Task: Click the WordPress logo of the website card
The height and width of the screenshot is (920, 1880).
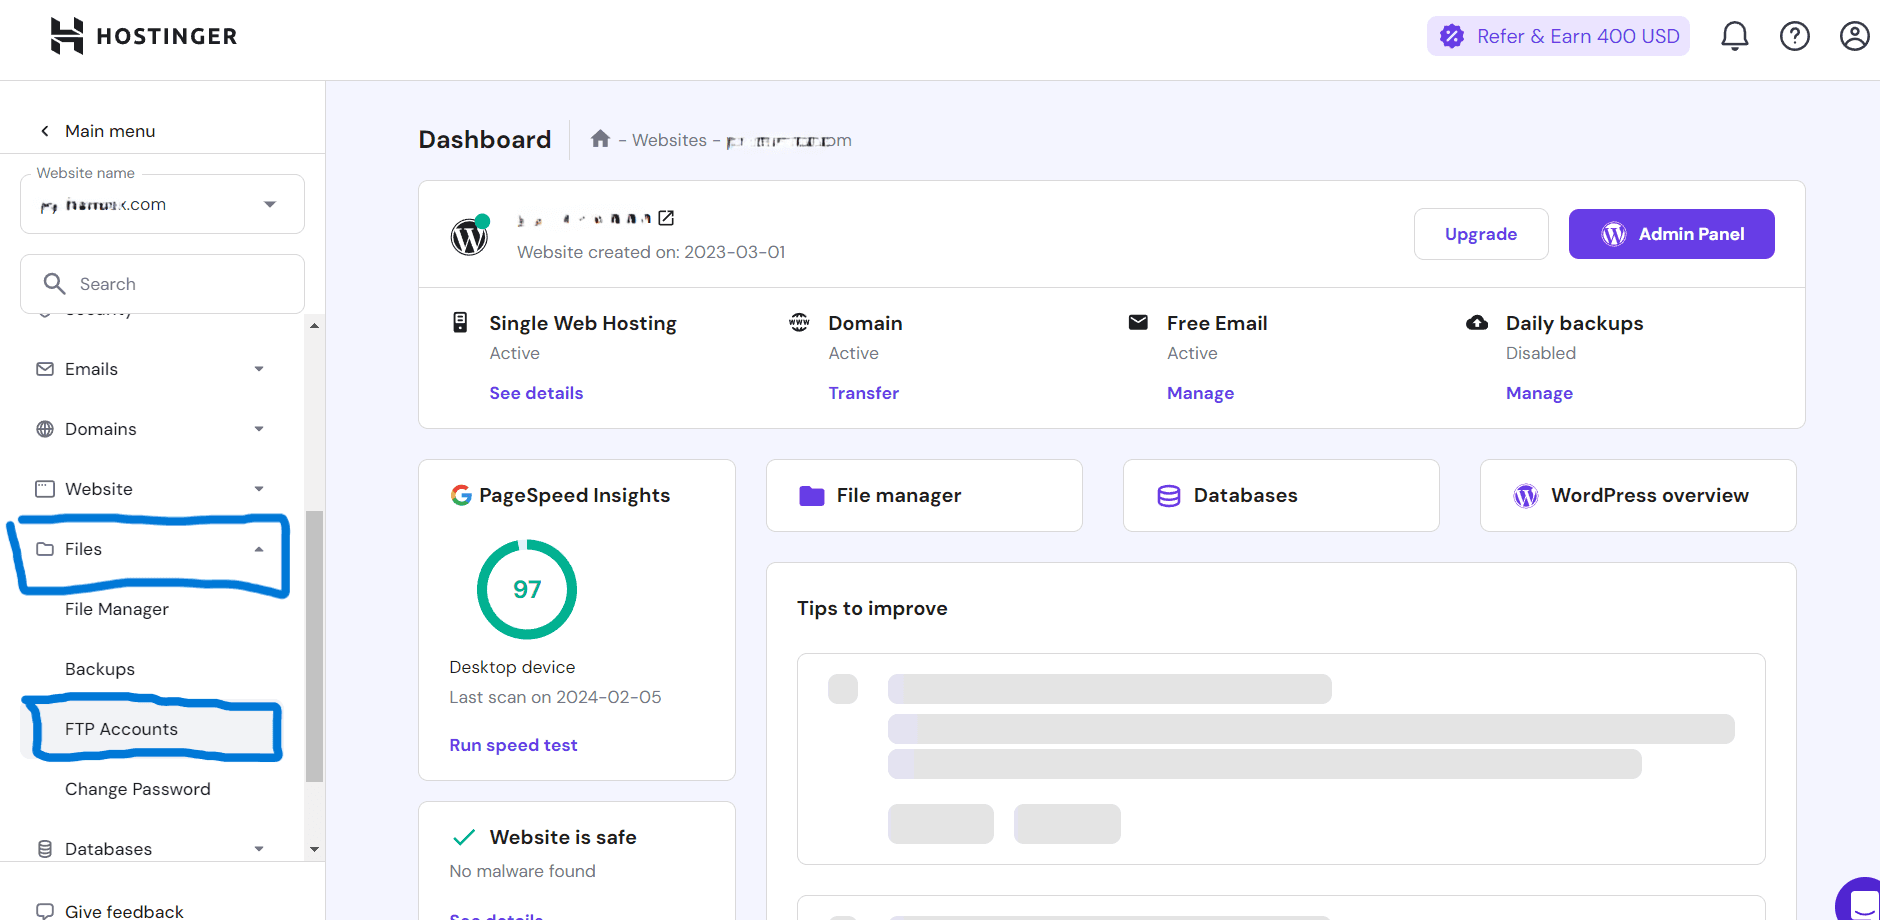Action: tap(469, 237)
